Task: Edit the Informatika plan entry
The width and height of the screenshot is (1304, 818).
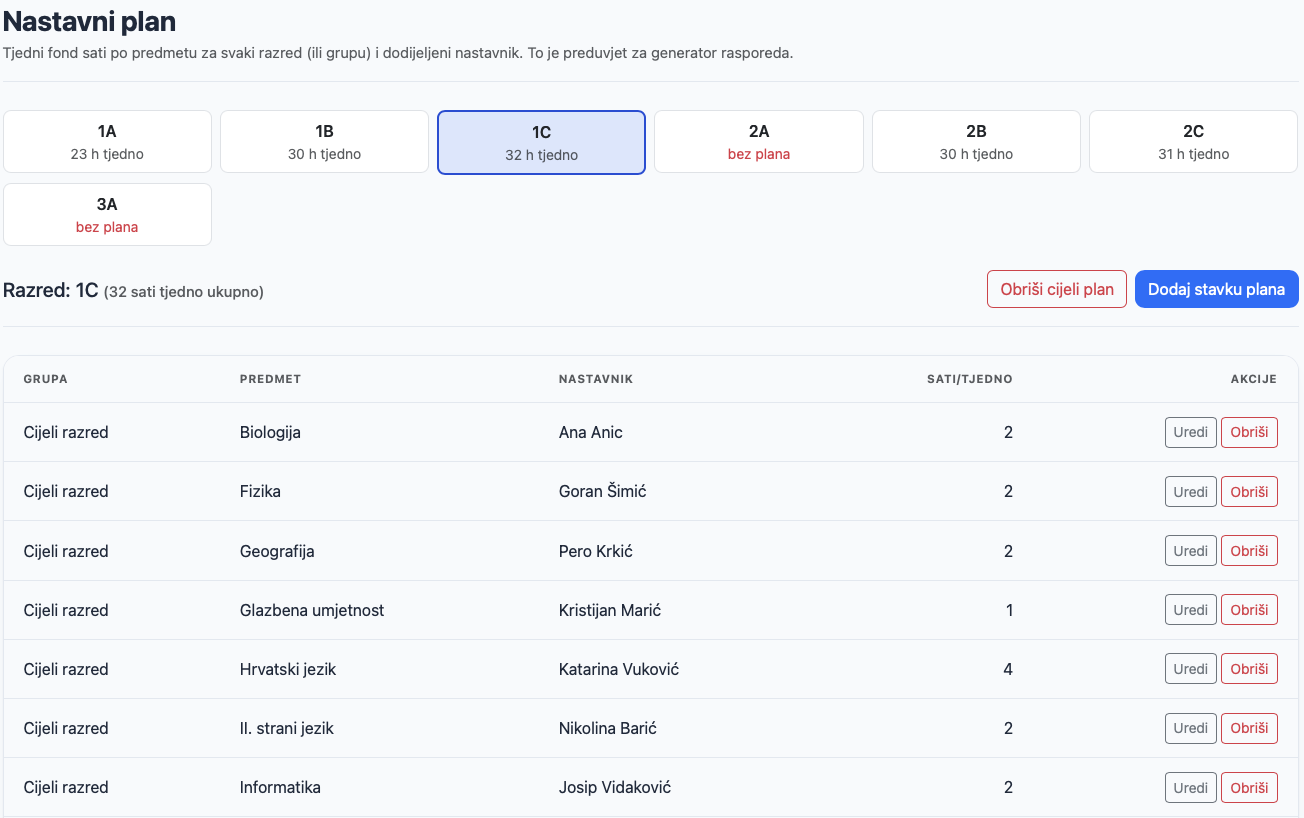Action: coord(1191,787)
